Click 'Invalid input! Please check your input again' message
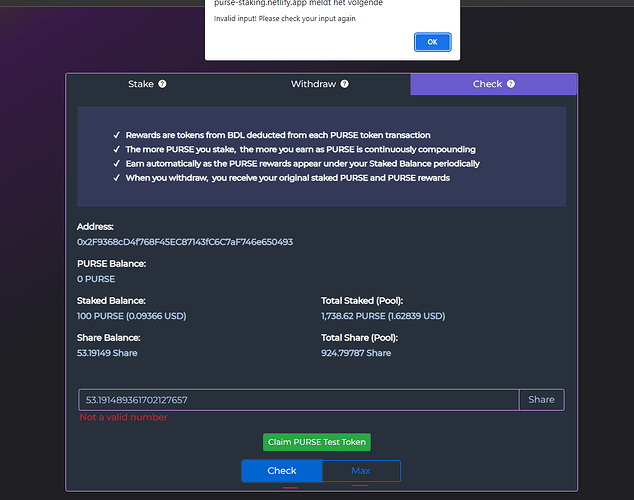The image size is (634, 500). click(x=285, y=19)
